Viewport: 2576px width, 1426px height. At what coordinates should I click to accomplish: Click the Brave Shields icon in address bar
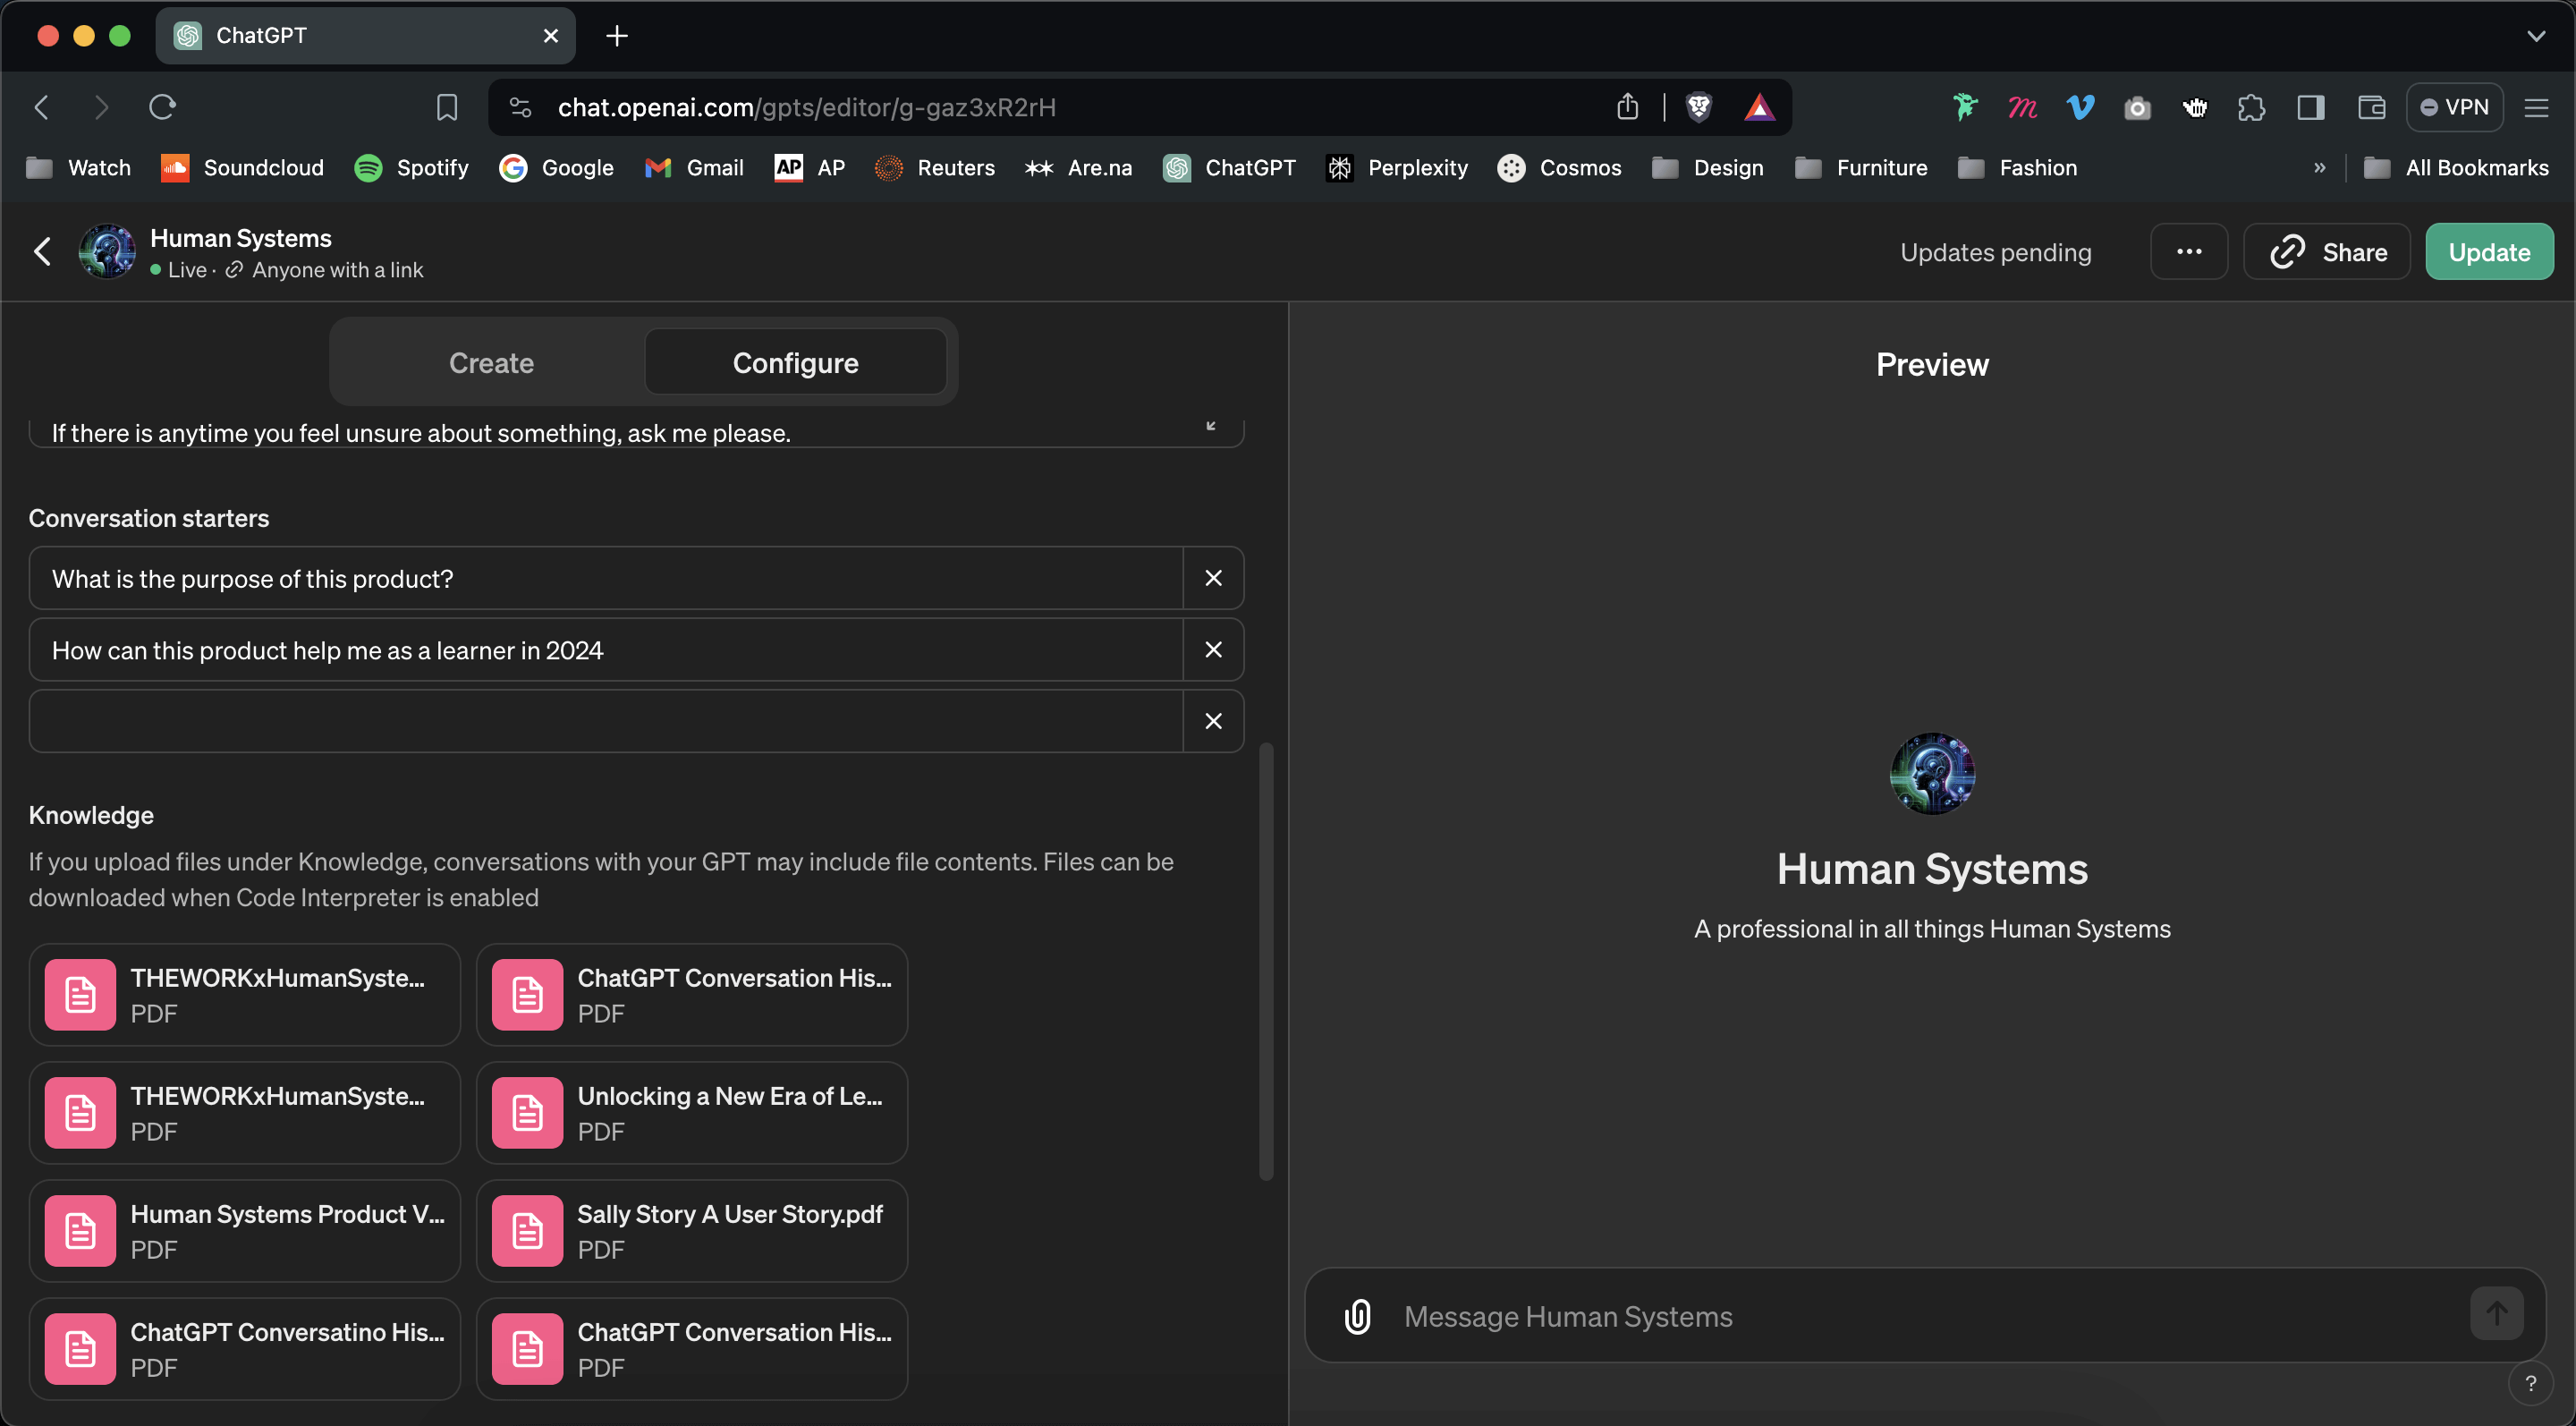(1699, 107)
